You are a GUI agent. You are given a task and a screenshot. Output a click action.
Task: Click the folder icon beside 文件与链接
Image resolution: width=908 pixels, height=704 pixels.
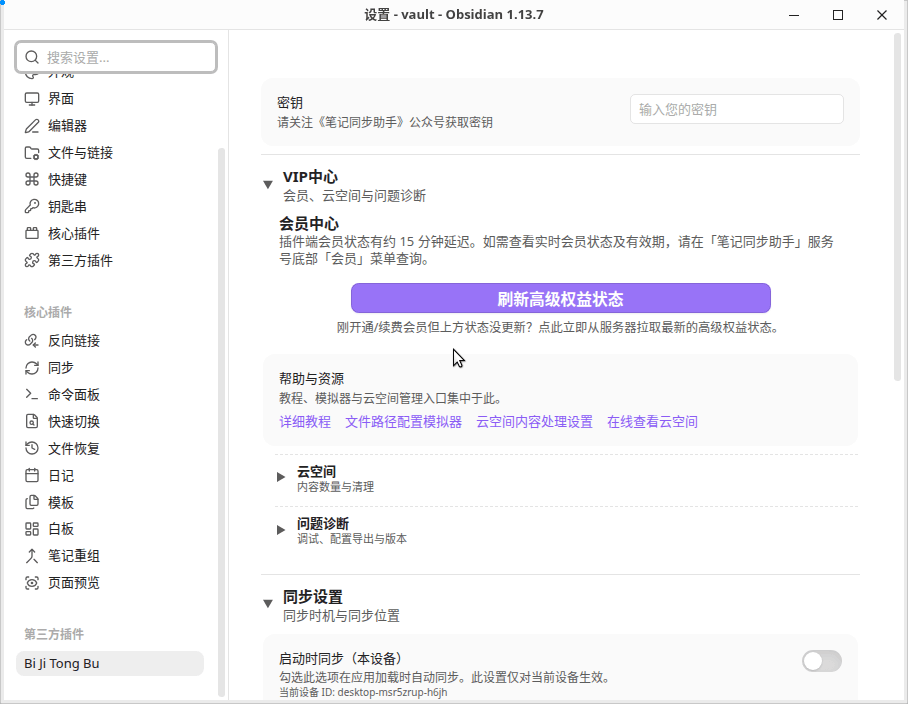tap(32, 153)
